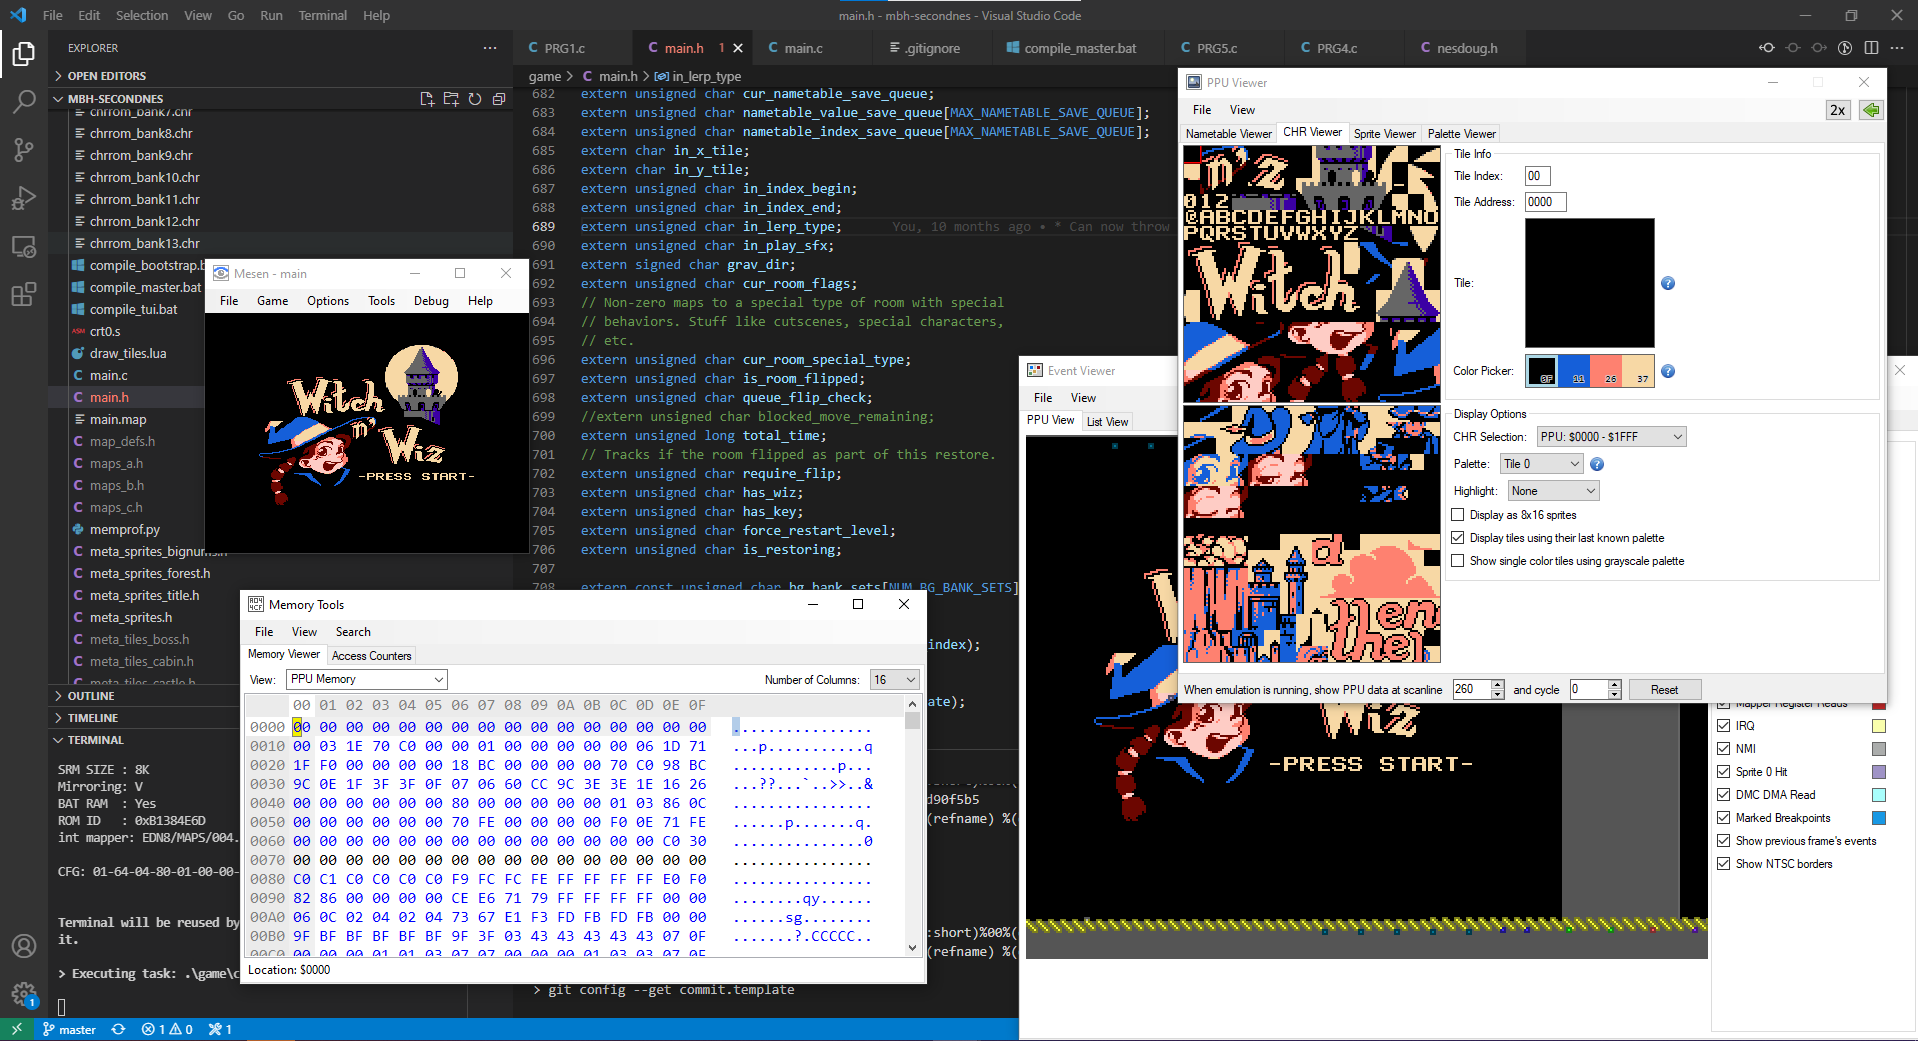Click help icon next to the Tile preview
The image size is (1918, 1041).
click(x=1668, y=283)
